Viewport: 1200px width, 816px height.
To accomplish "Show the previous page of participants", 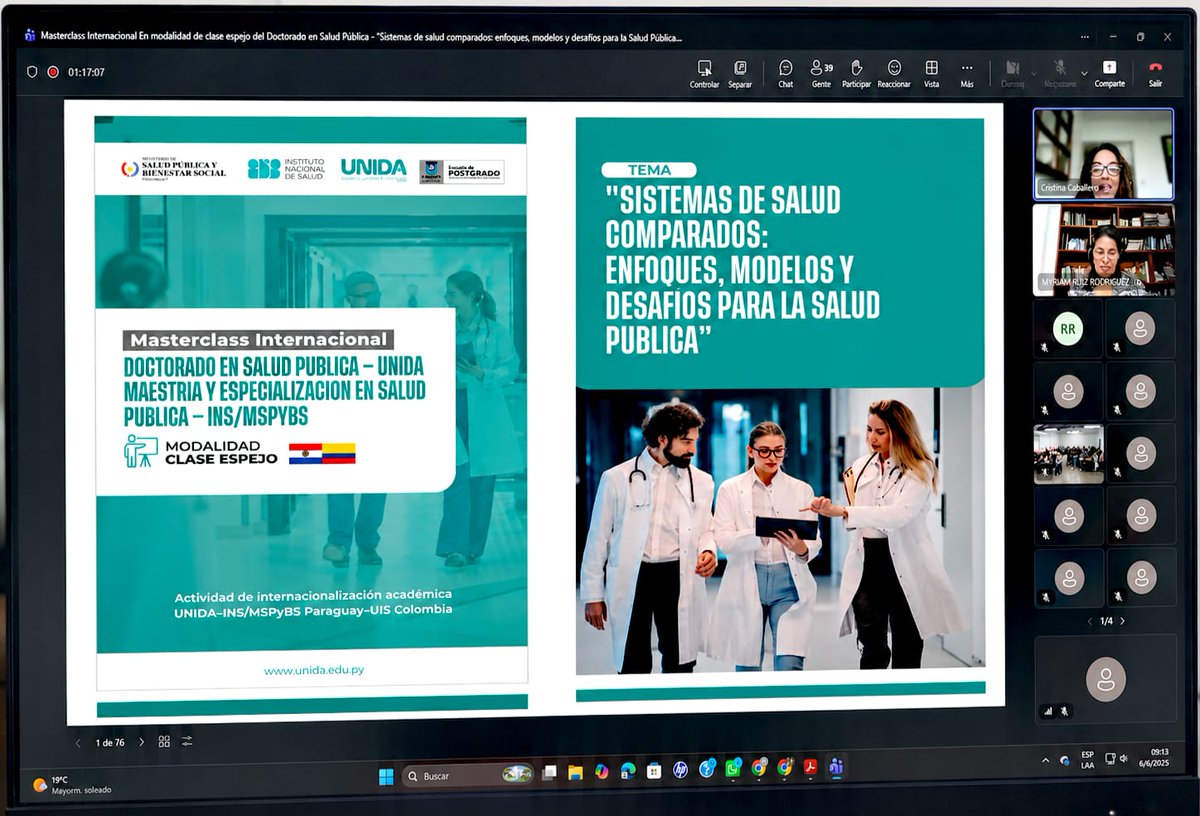I will click(1089, 621).
